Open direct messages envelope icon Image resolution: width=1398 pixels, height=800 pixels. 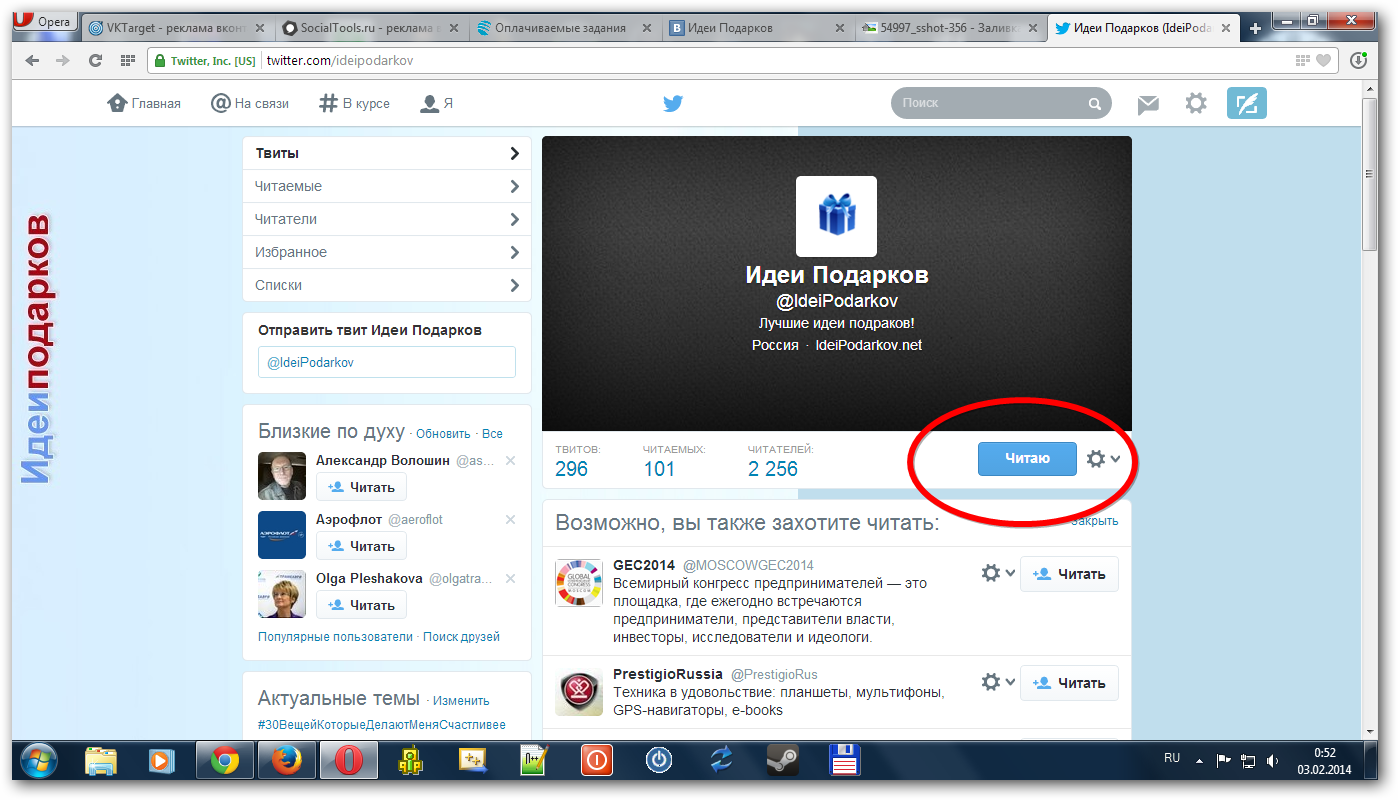pyautogui.click(x=1148, y=104)
